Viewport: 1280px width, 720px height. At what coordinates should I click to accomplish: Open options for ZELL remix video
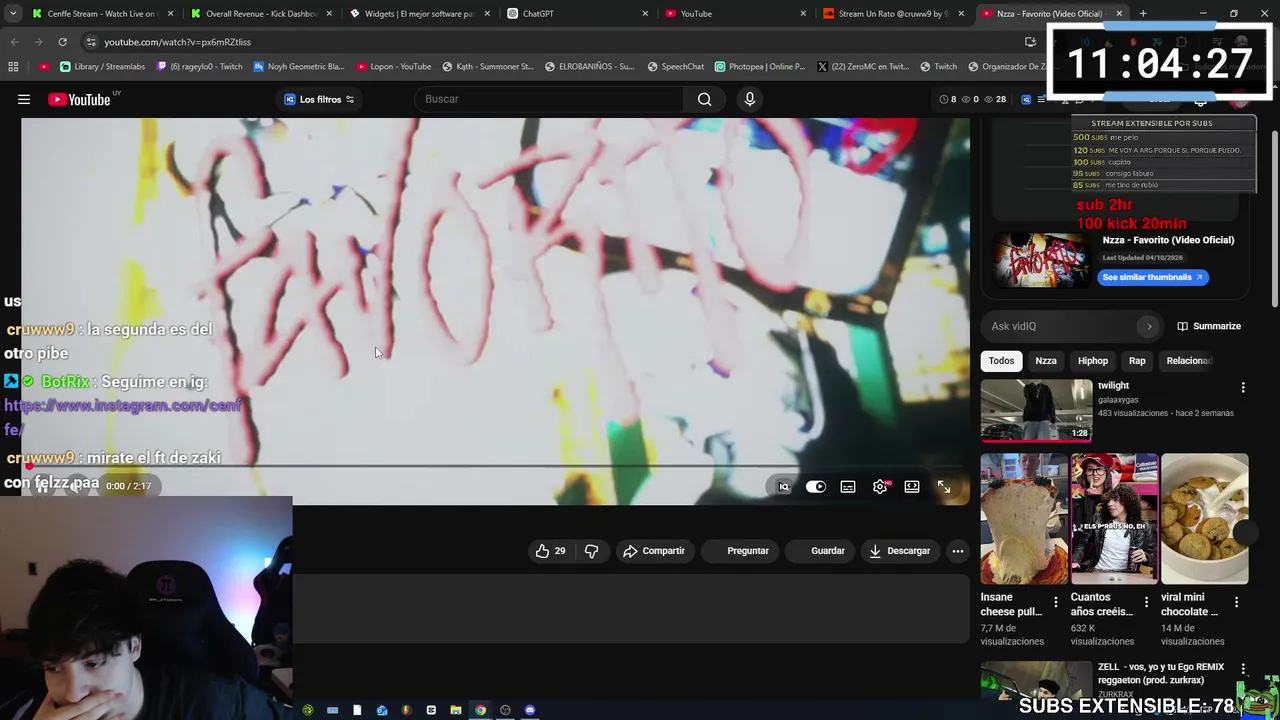[1243, 668]
